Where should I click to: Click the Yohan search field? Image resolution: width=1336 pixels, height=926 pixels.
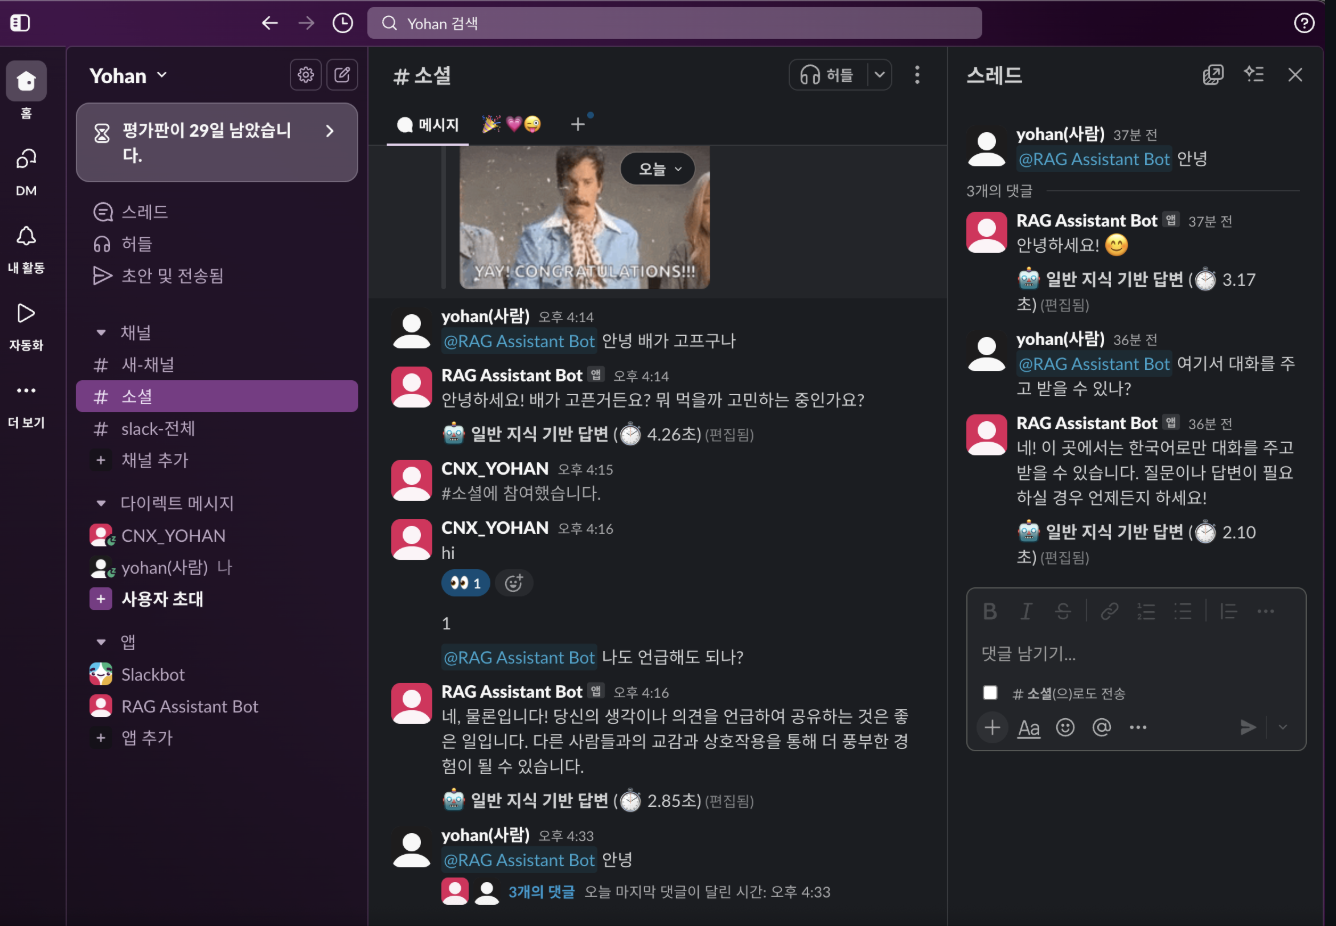[x=674, y=23]
